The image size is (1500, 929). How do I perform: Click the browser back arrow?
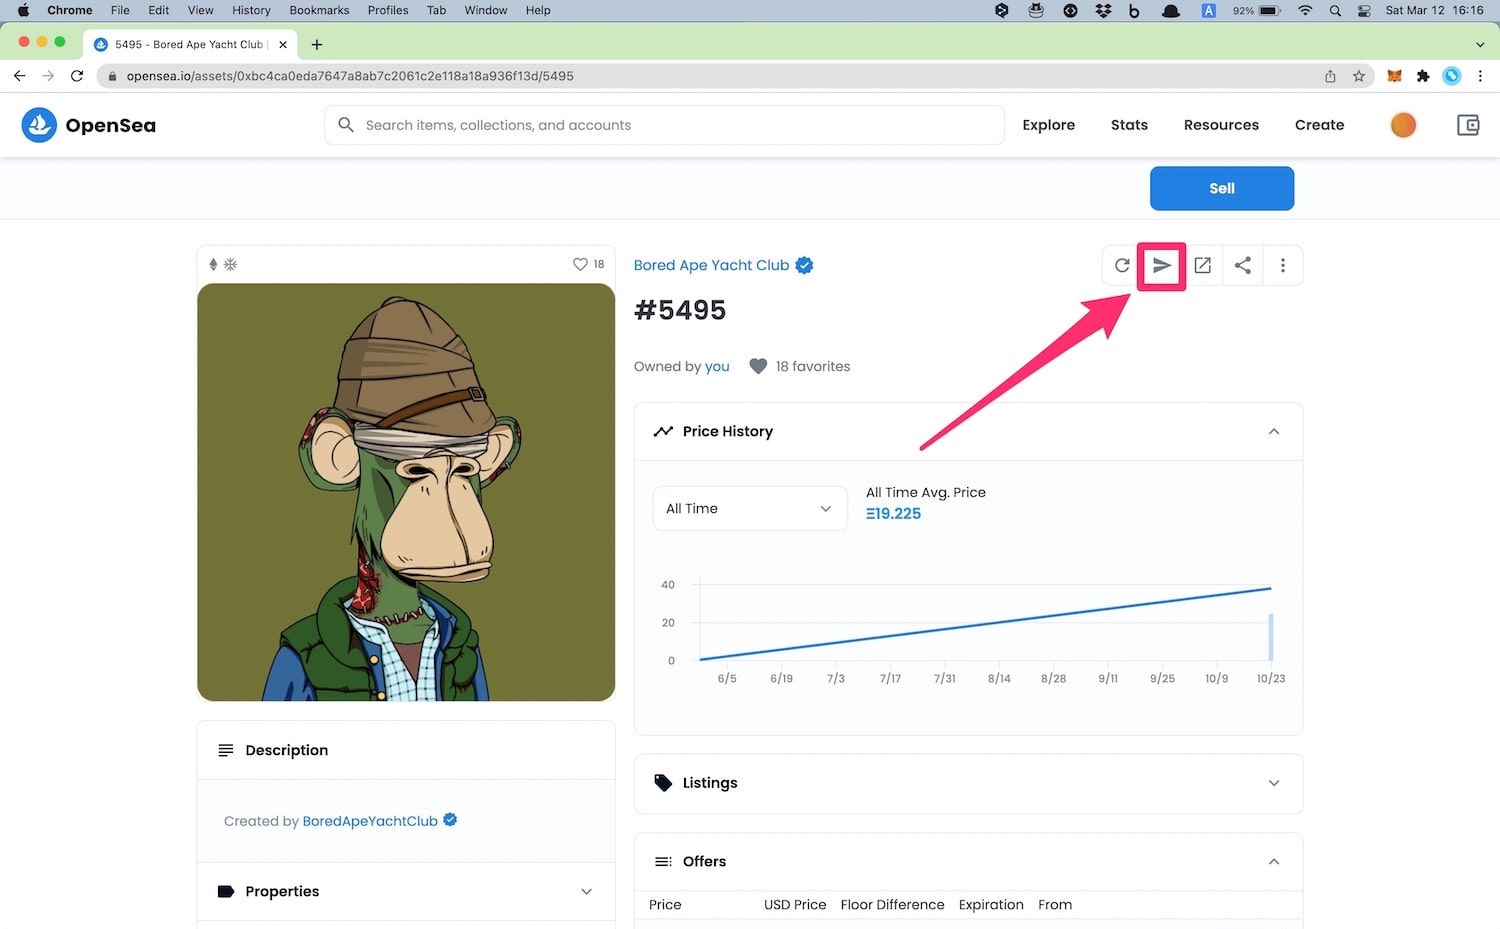coord(19,76)
